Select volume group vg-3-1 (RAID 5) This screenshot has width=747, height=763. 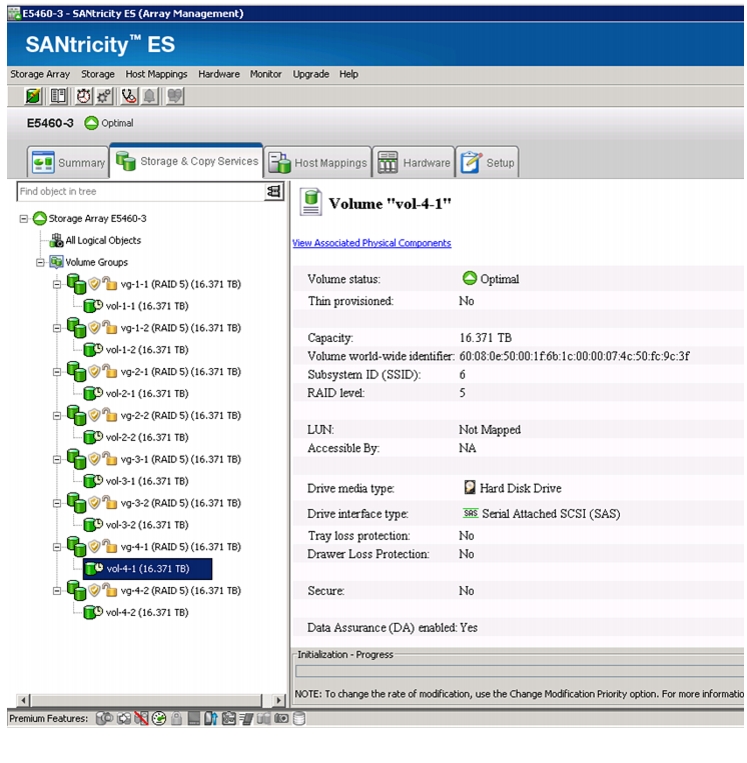point(181,459)
